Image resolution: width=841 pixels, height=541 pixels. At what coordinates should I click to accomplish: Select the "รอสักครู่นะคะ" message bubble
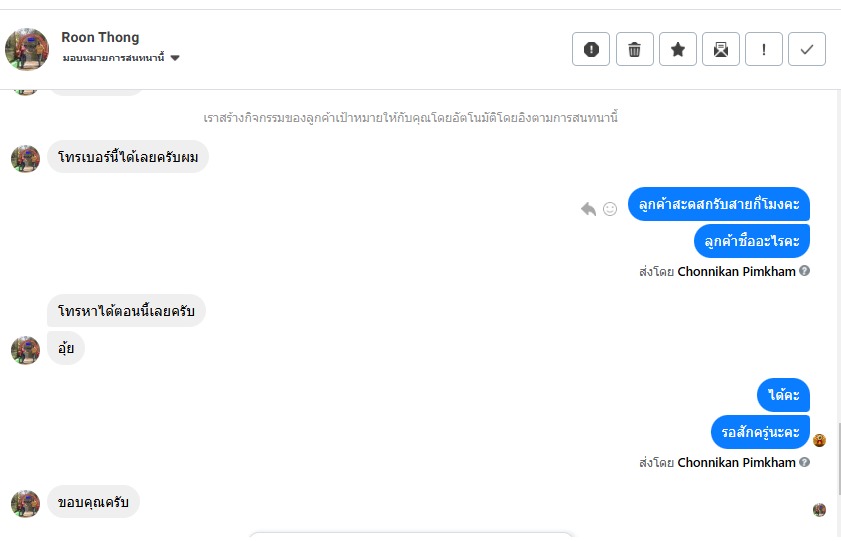pos(760,432)
